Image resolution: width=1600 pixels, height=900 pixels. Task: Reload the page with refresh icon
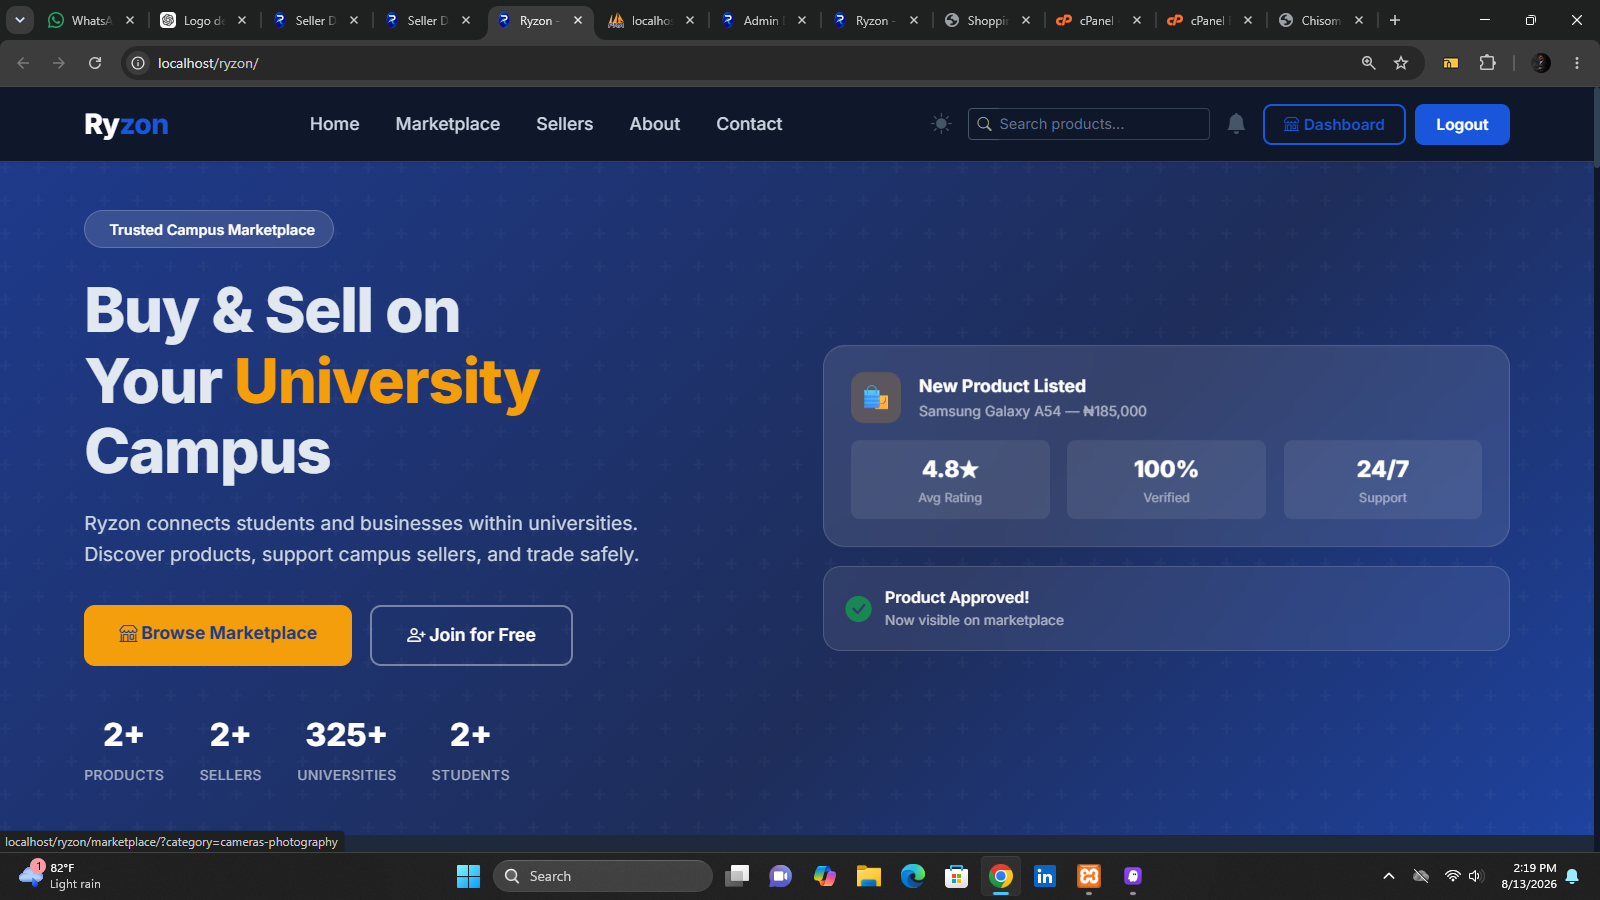pos(95,63)
